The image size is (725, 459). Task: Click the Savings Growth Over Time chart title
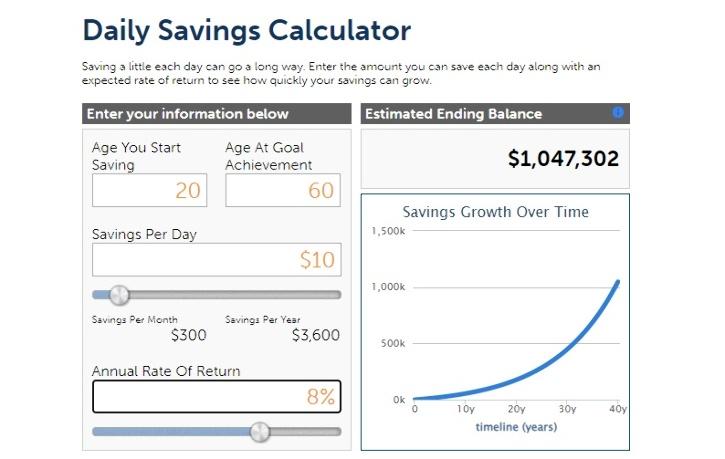click(495, 212)
